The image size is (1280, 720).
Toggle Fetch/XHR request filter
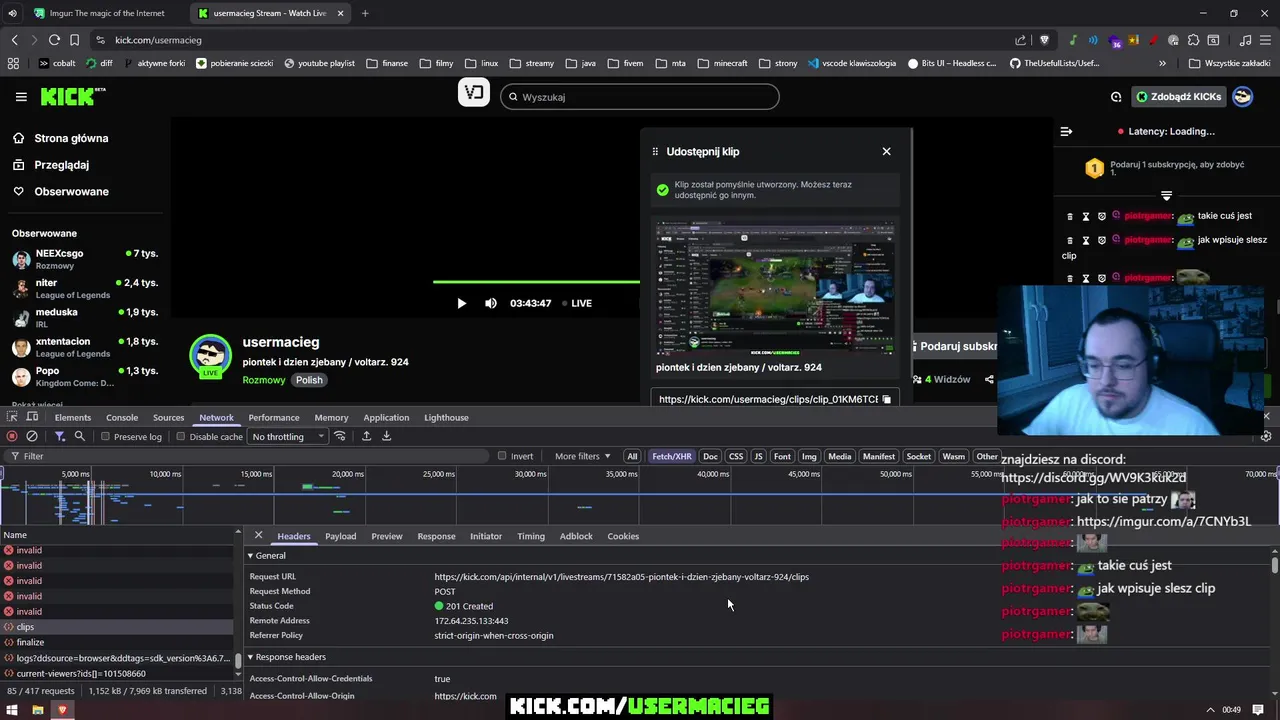671,456
